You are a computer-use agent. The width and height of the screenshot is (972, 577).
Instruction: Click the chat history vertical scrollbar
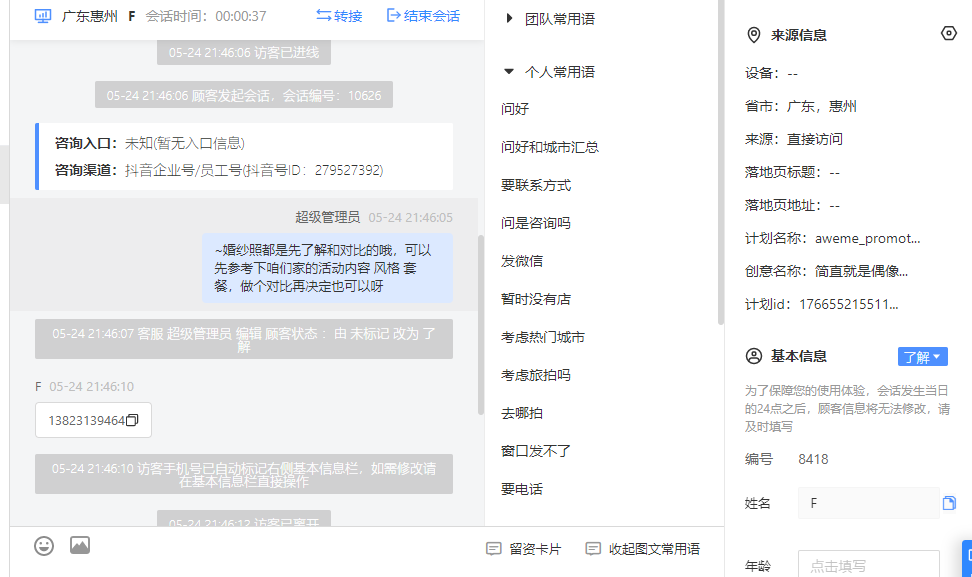click(480, 325)
